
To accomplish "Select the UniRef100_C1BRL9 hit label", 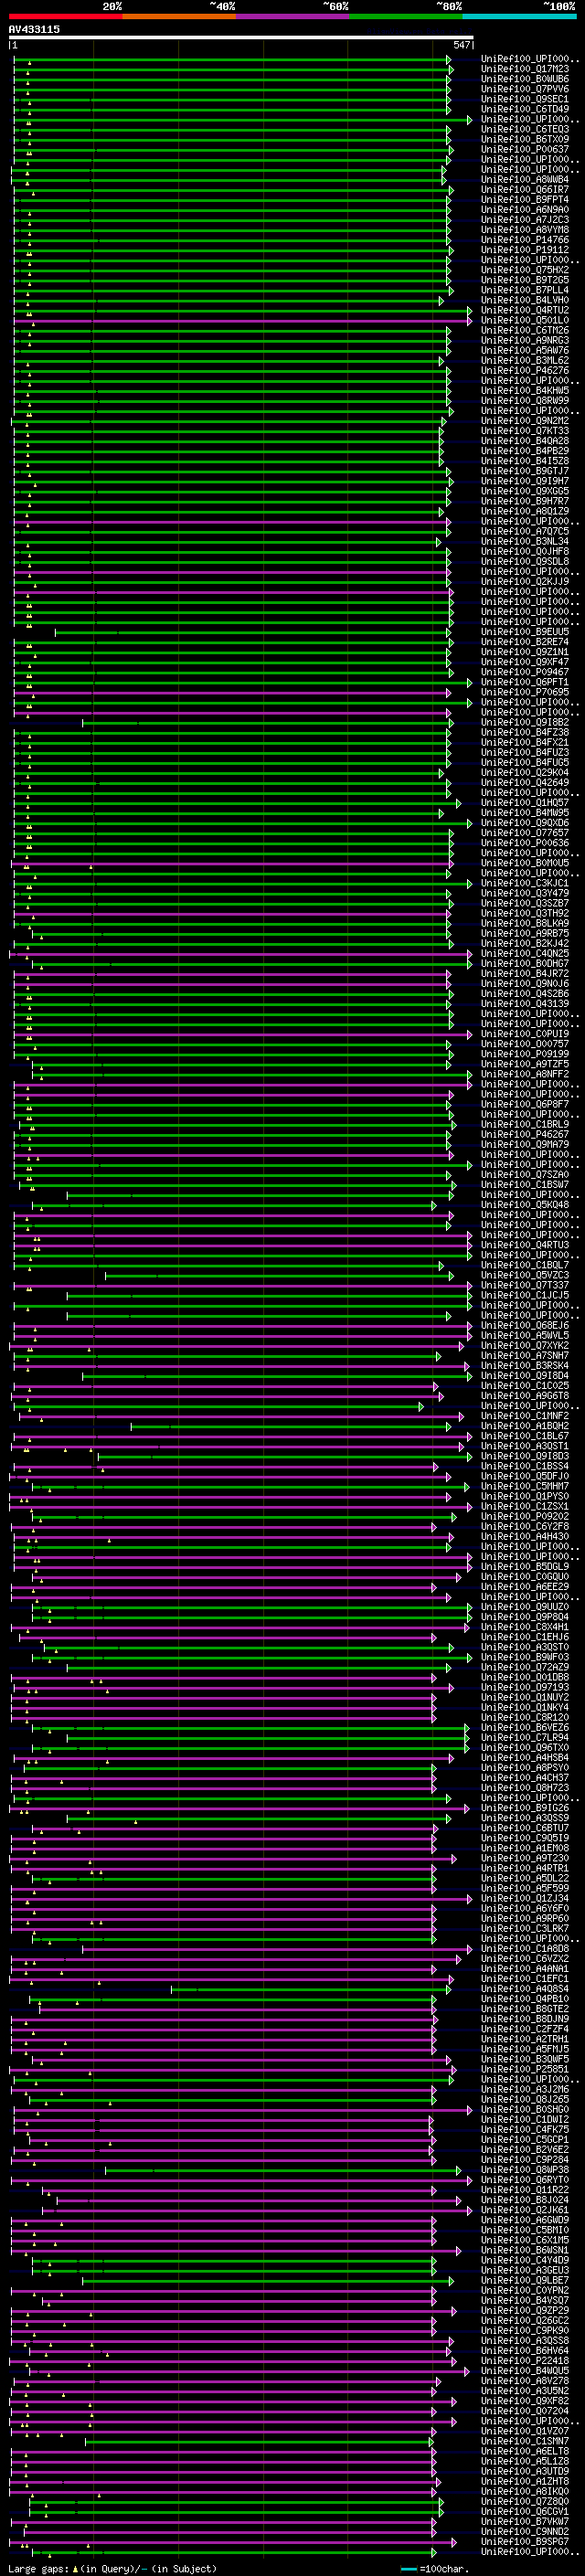I will click(525, 1124).
